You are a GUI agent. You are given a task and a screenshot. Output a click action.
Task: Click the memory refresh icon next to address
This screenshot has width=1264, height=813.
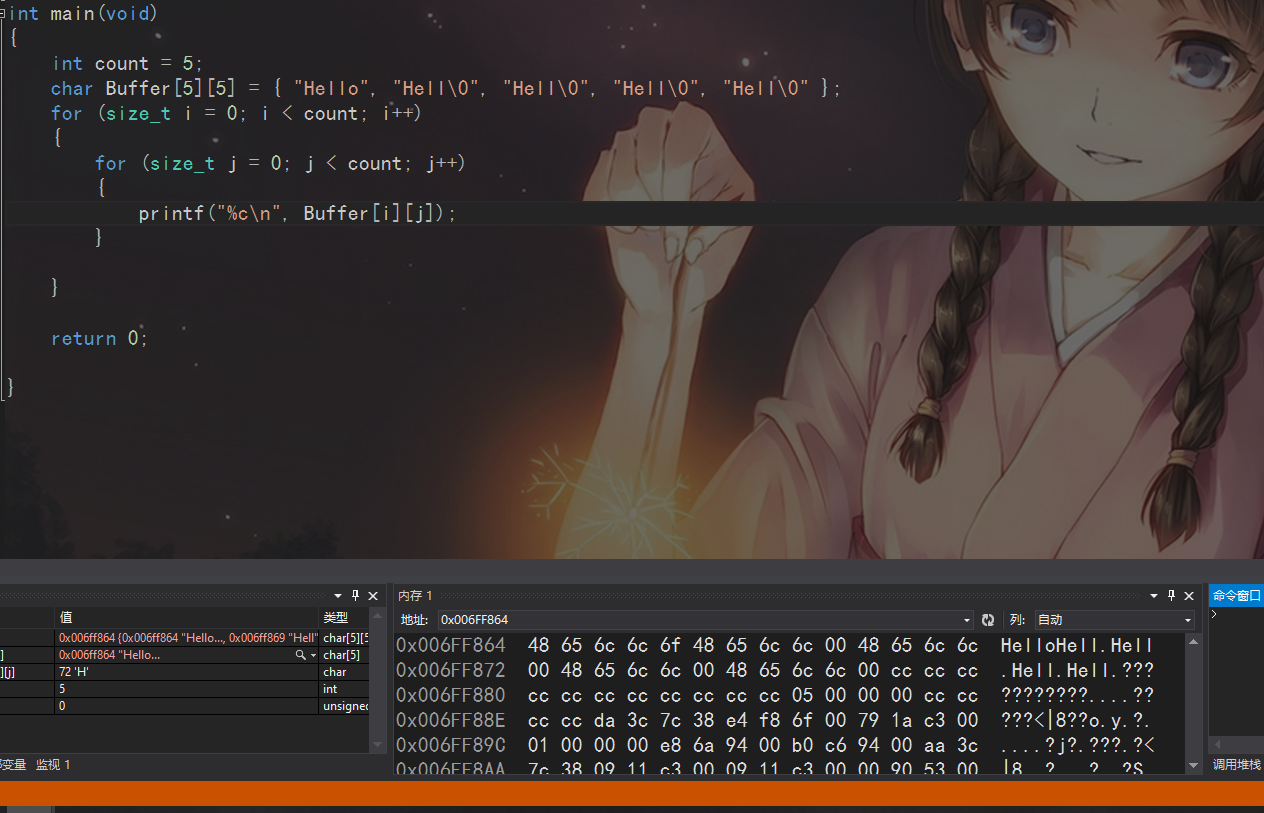click(x=988, y=620)
